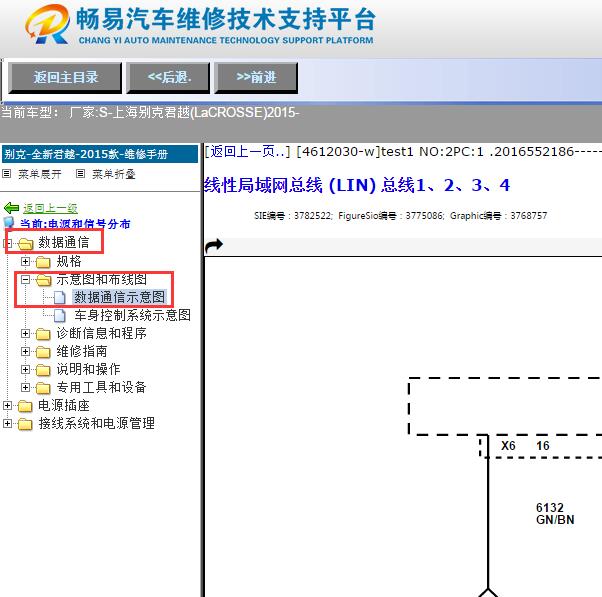
Task: Expand the 专用工具和设备 tree node
Action: tap(25, 387)
